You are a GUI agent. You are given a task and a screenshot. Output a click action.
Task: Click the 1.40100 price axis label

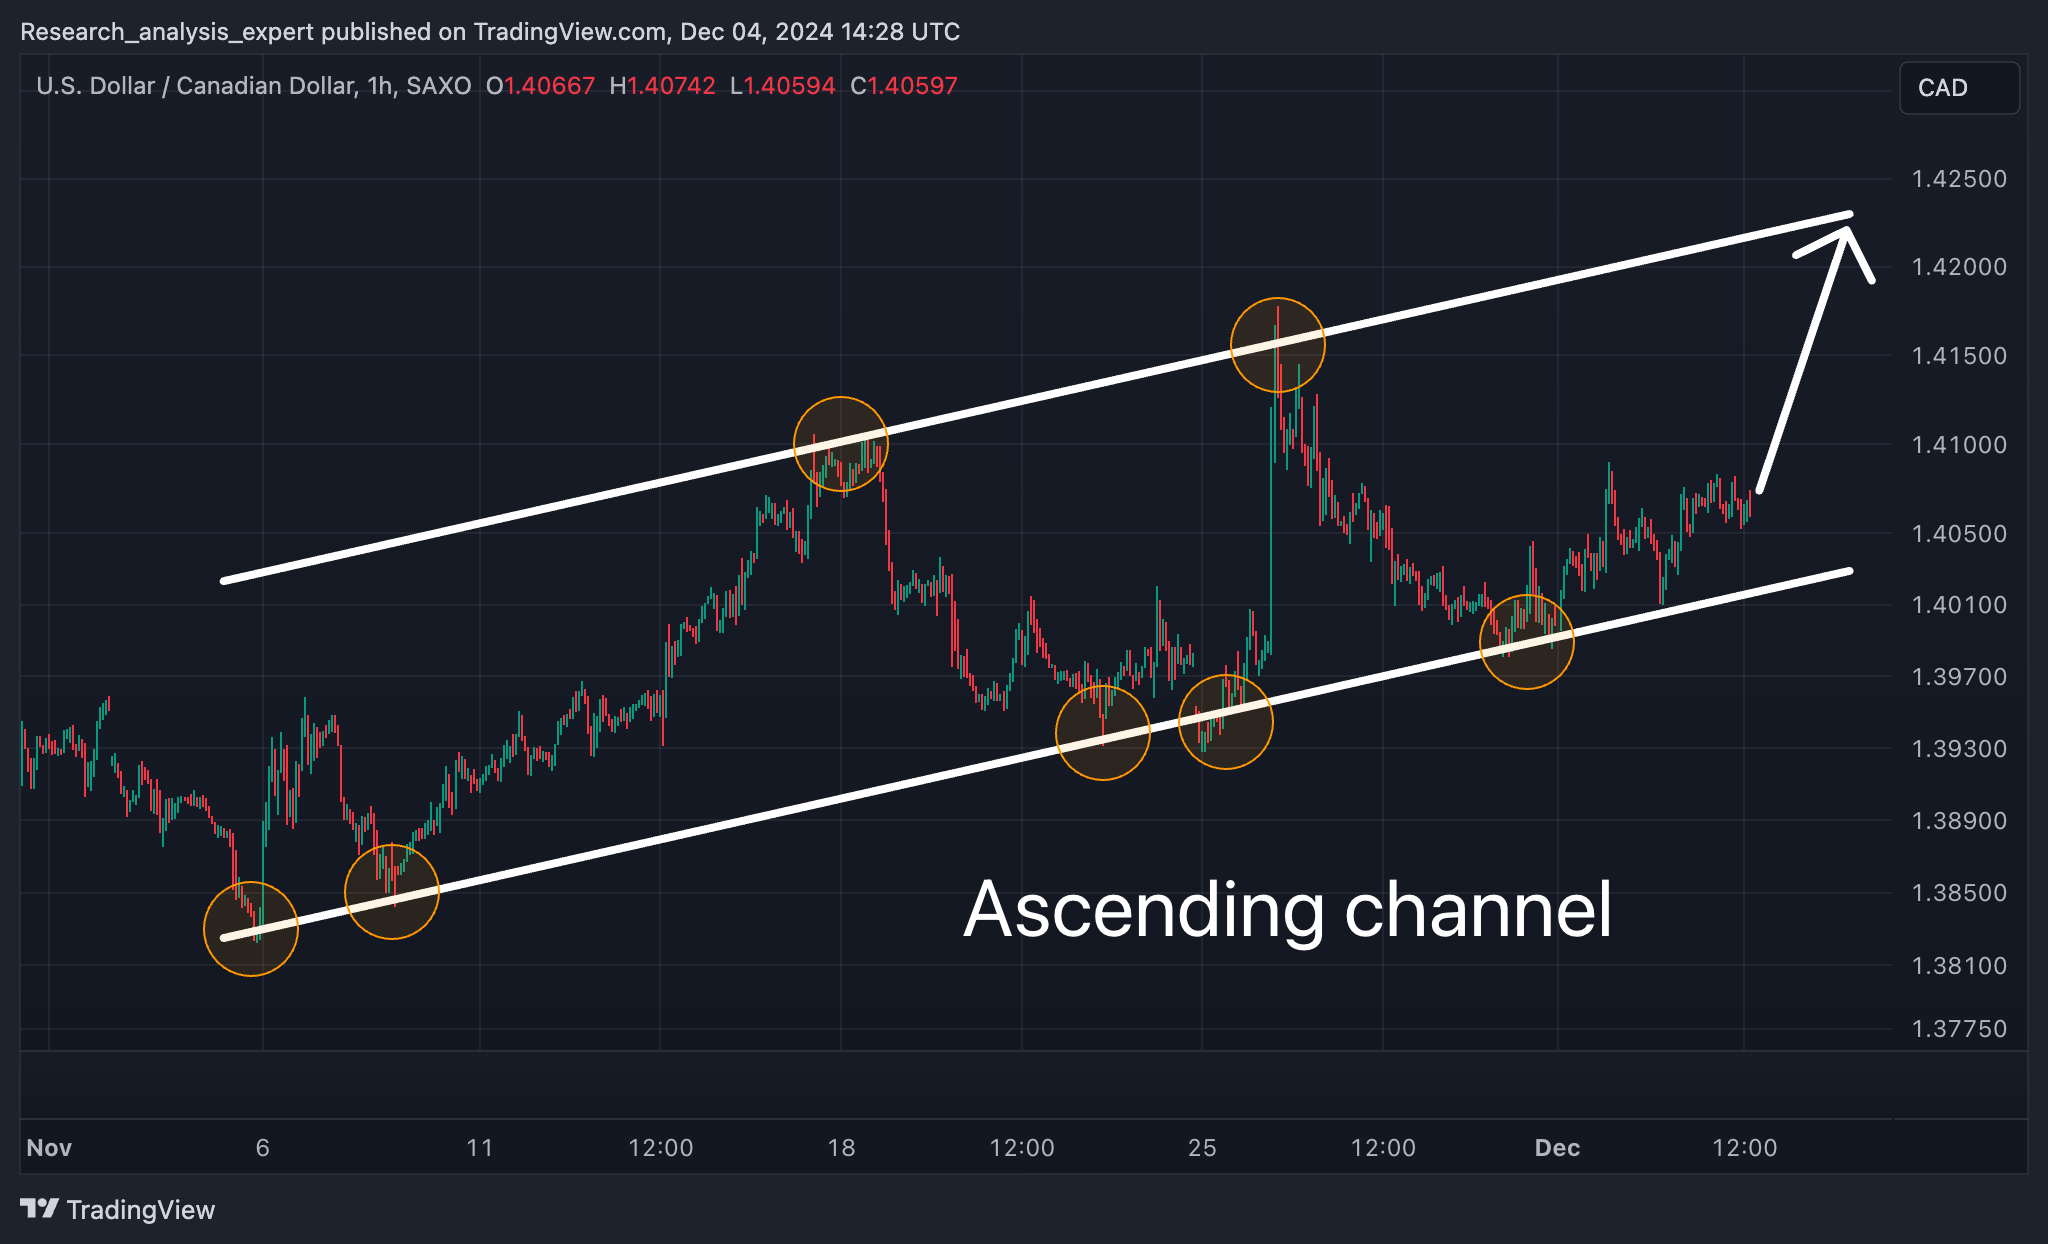coord(1959,605)
